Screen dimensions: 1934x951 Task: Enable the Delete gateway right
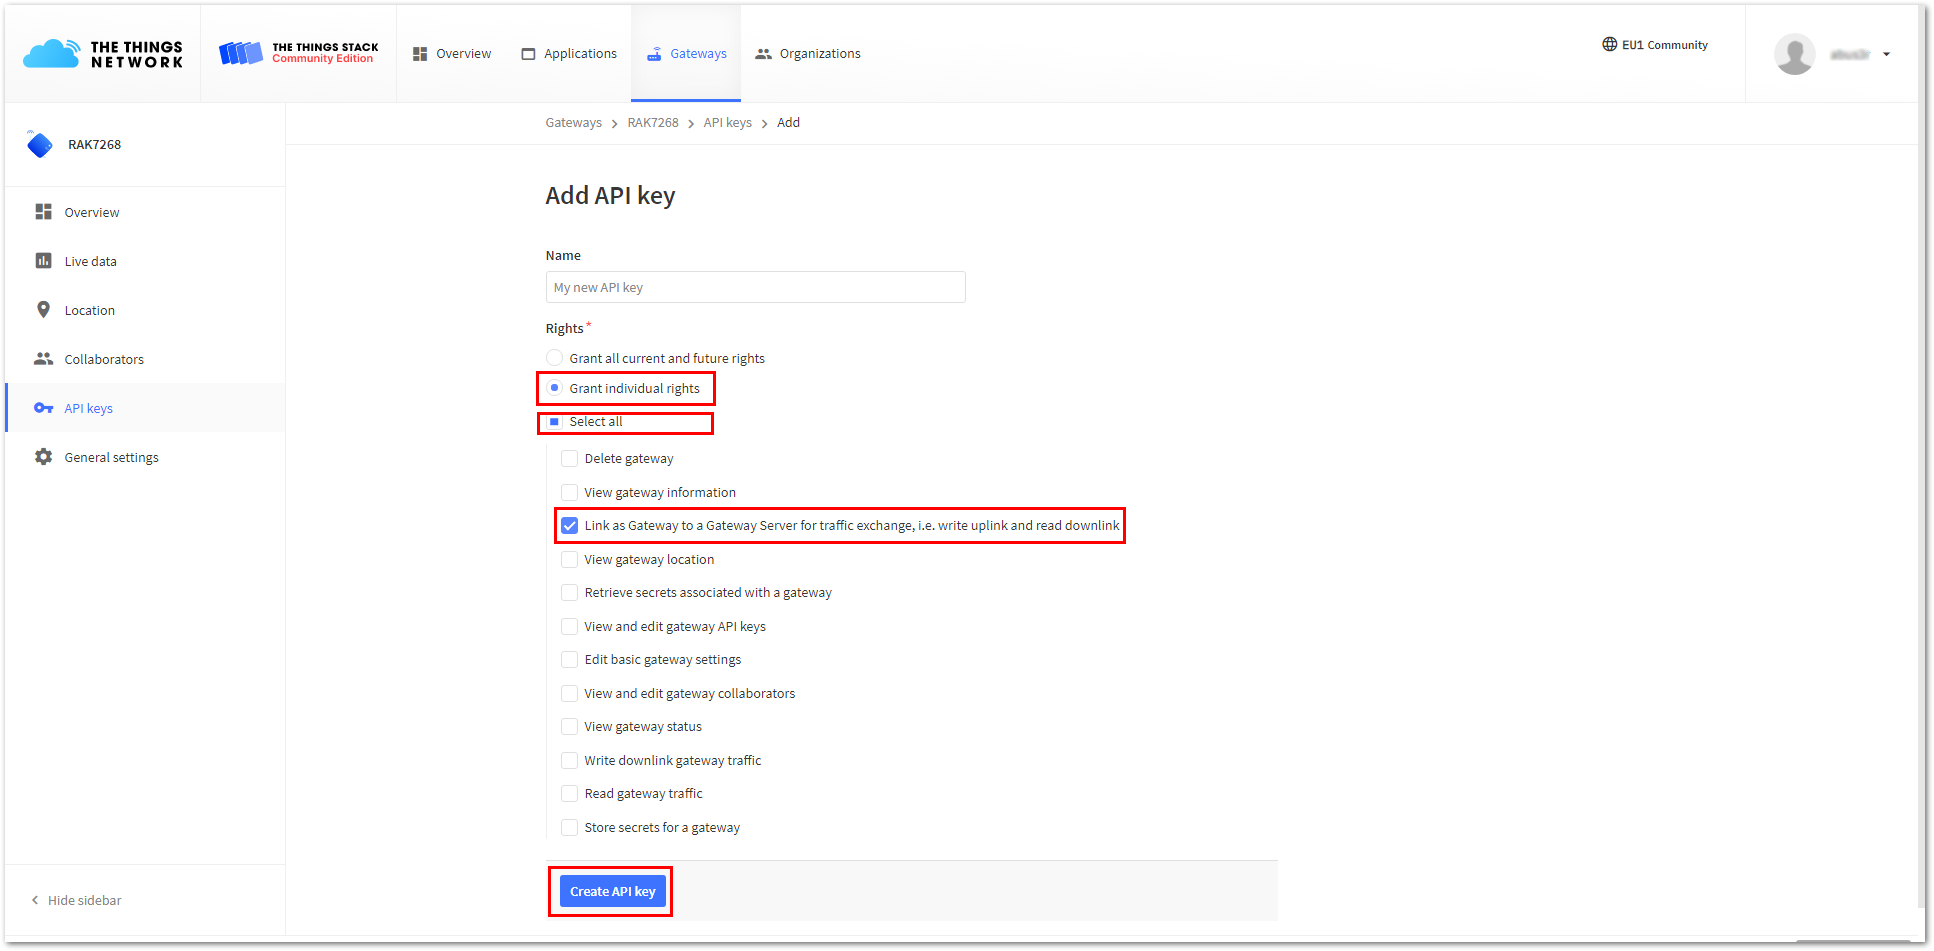click(x=569, y=458)
